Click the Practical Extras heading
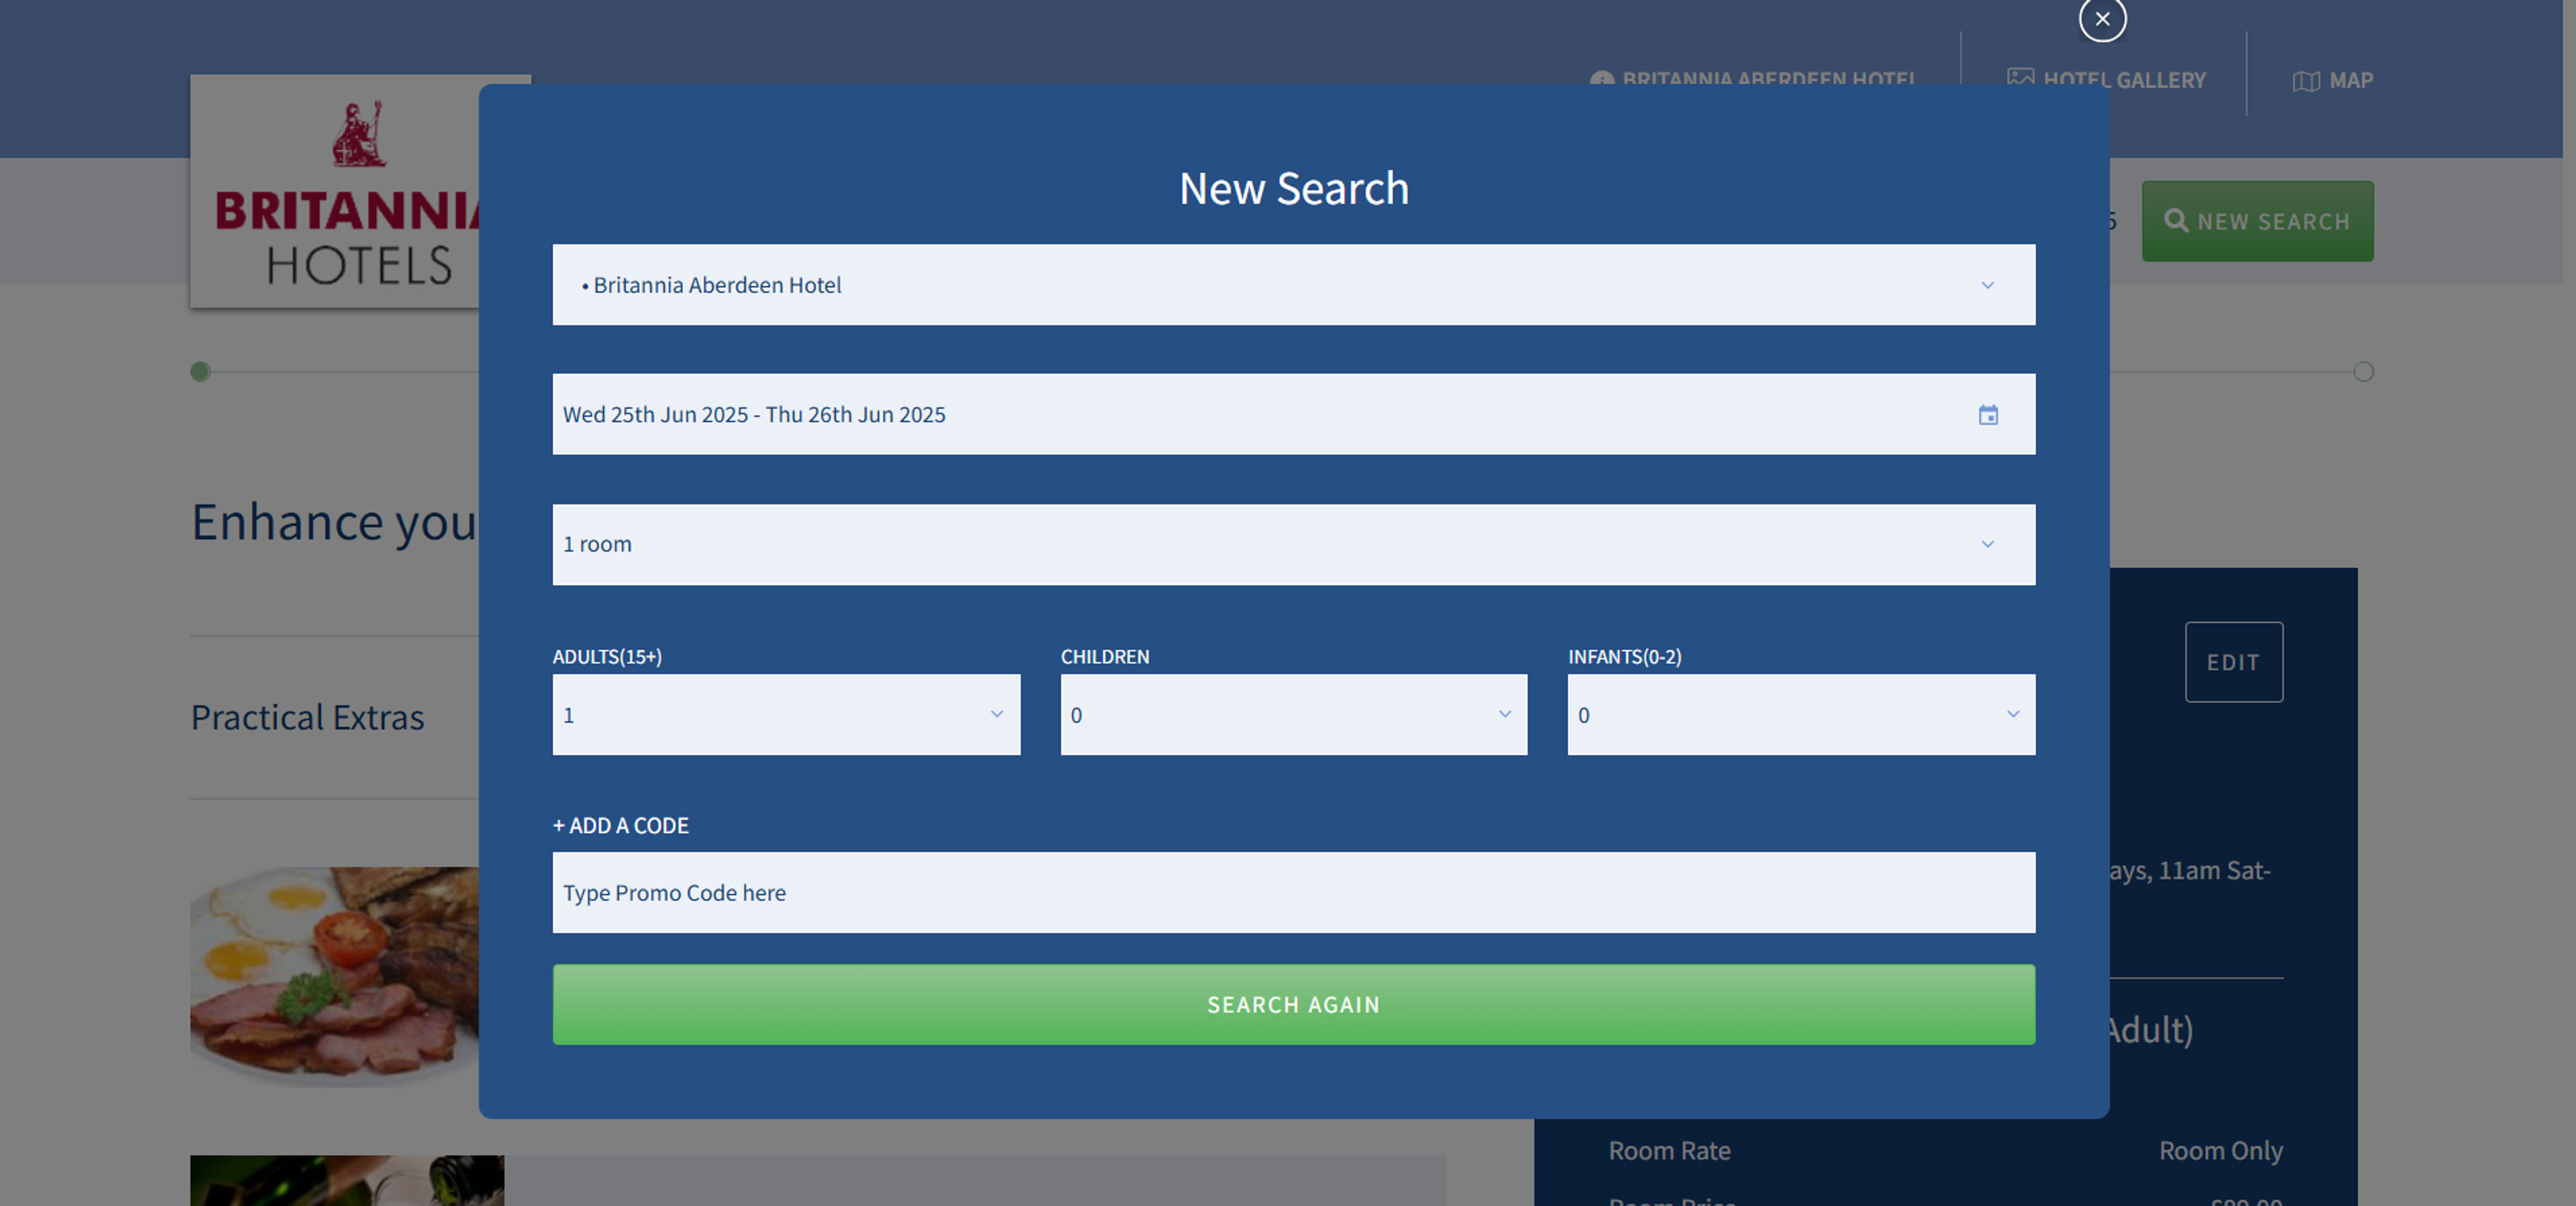Image resolution: width=2576 pixels, height=1206 pixels. [307, 718]
